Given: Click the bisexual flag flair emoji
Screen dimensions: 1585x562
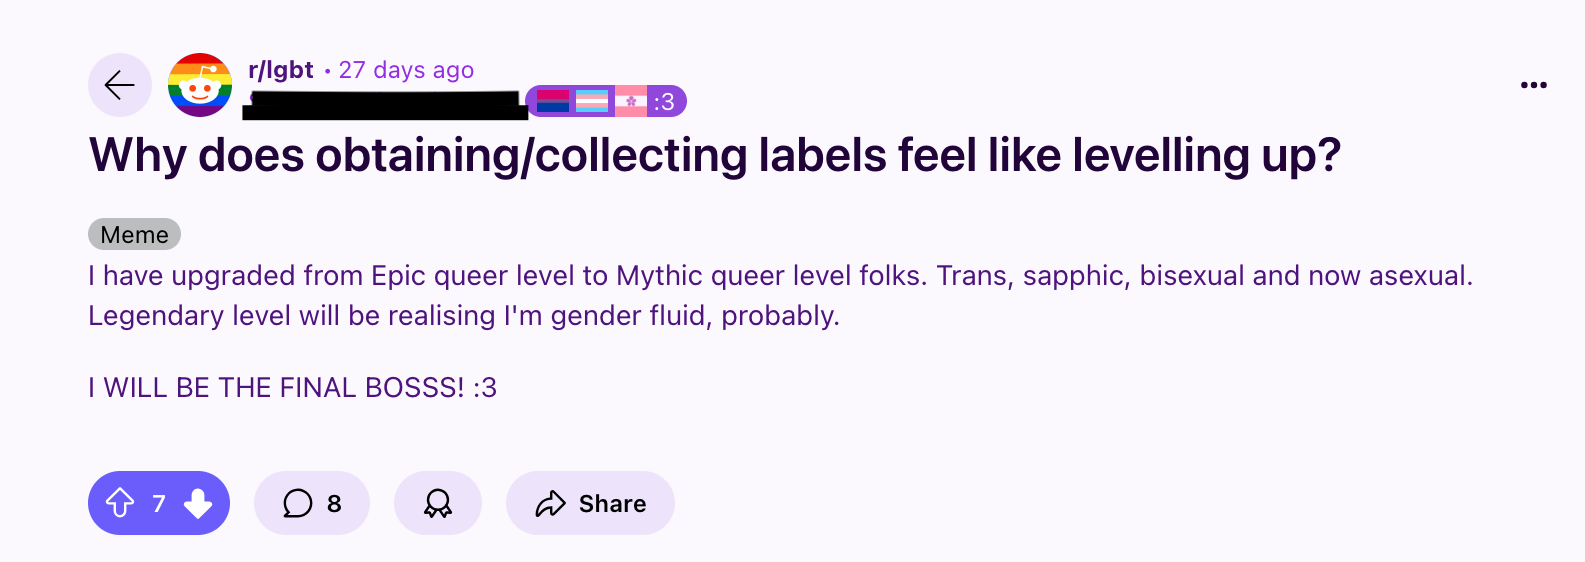Looking at the screenshot, I should point(553,101).
